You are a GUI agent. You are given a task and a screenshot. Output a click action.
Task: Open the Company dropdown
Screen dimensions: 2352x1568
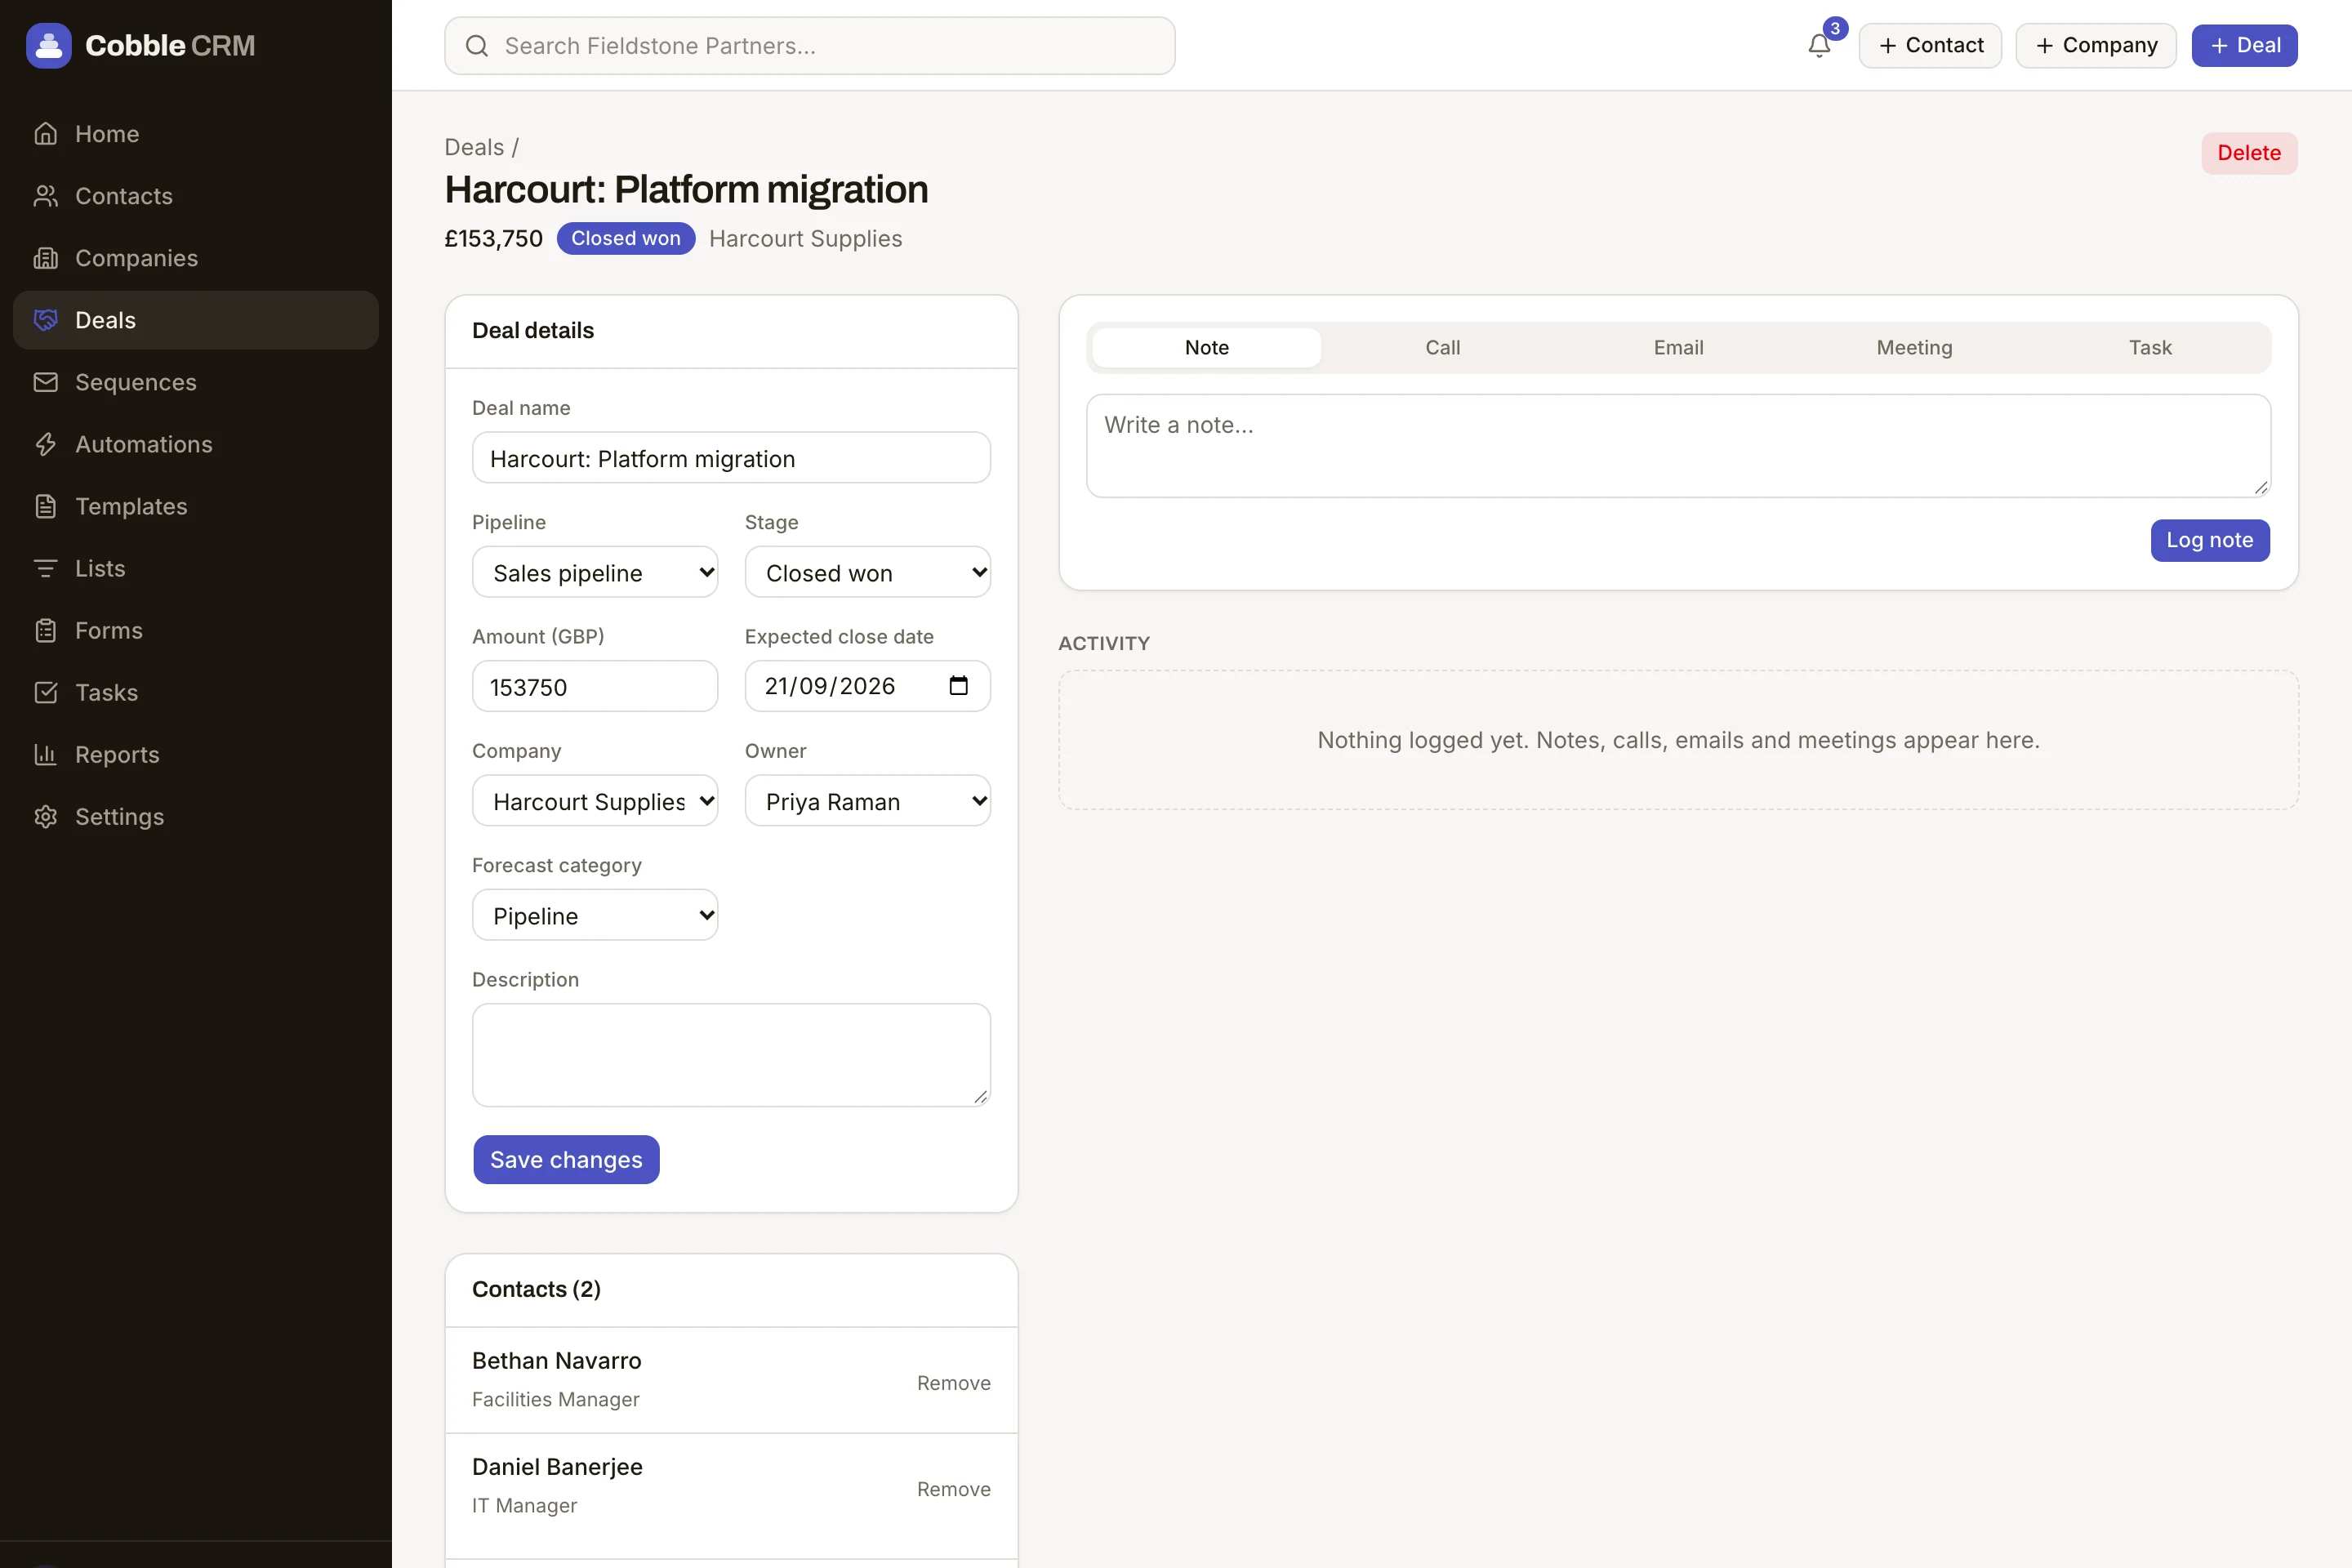595,800
